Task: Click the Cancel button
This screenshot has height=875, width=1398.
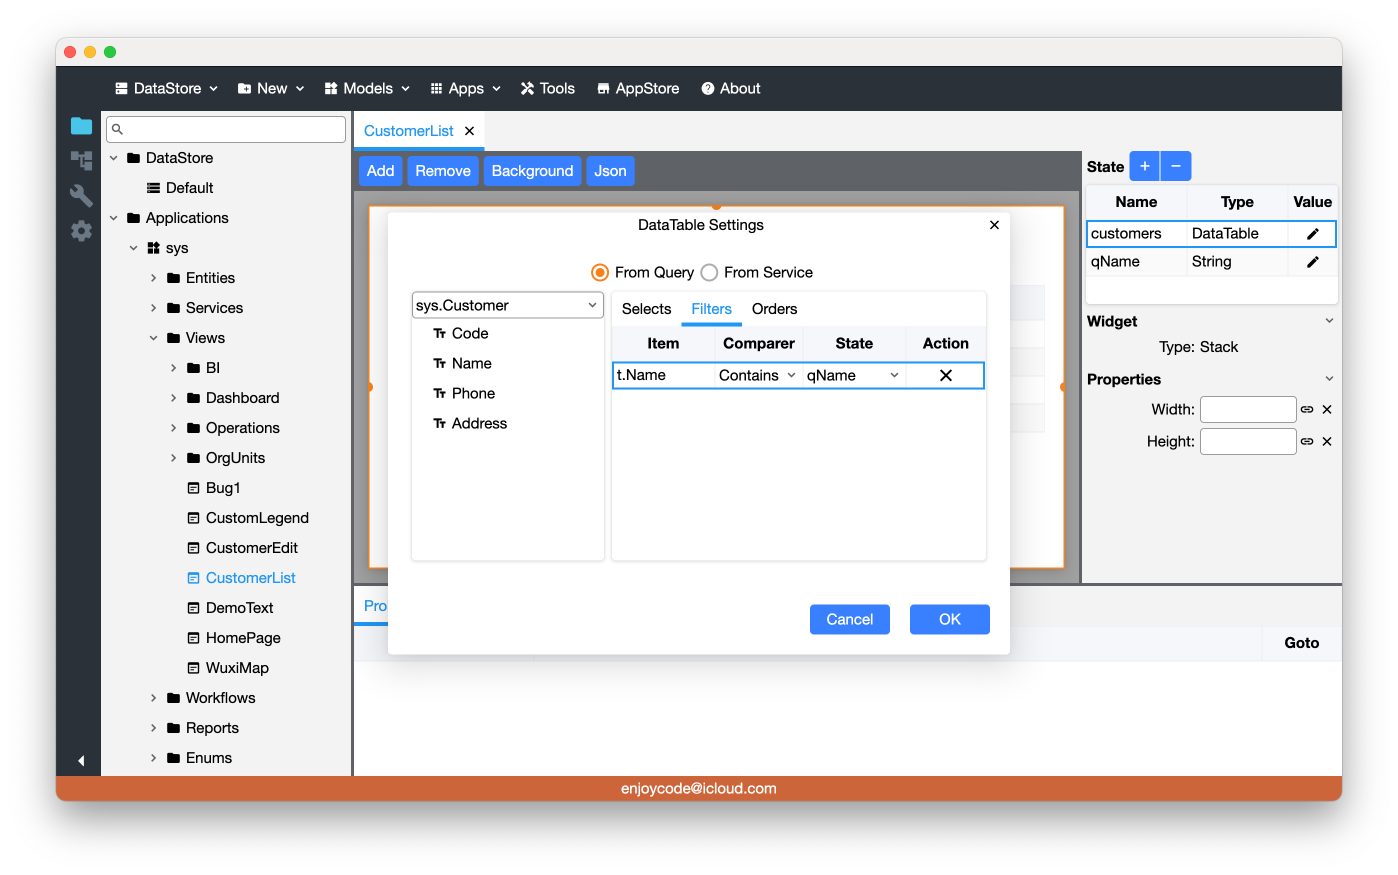Action: pyautogui.click(x=849, y=620)
